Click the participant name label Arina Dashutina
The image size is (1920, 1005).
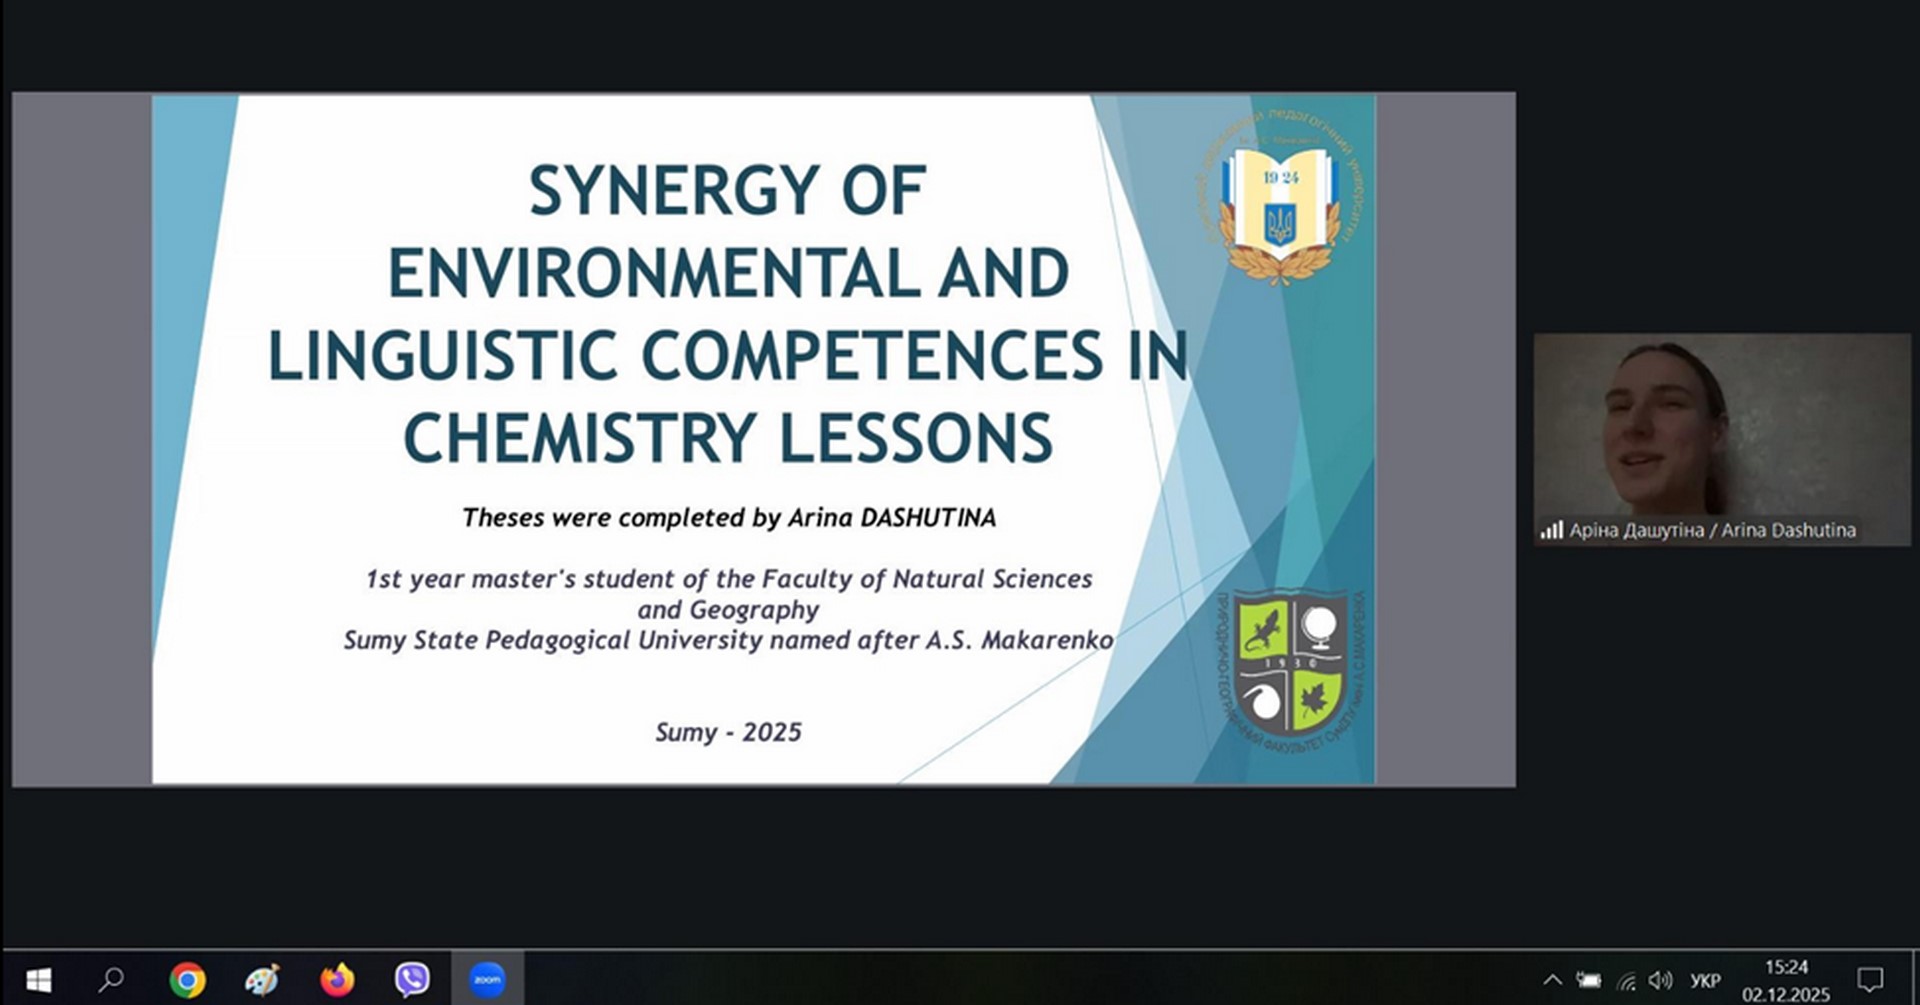pos(1711,530)
